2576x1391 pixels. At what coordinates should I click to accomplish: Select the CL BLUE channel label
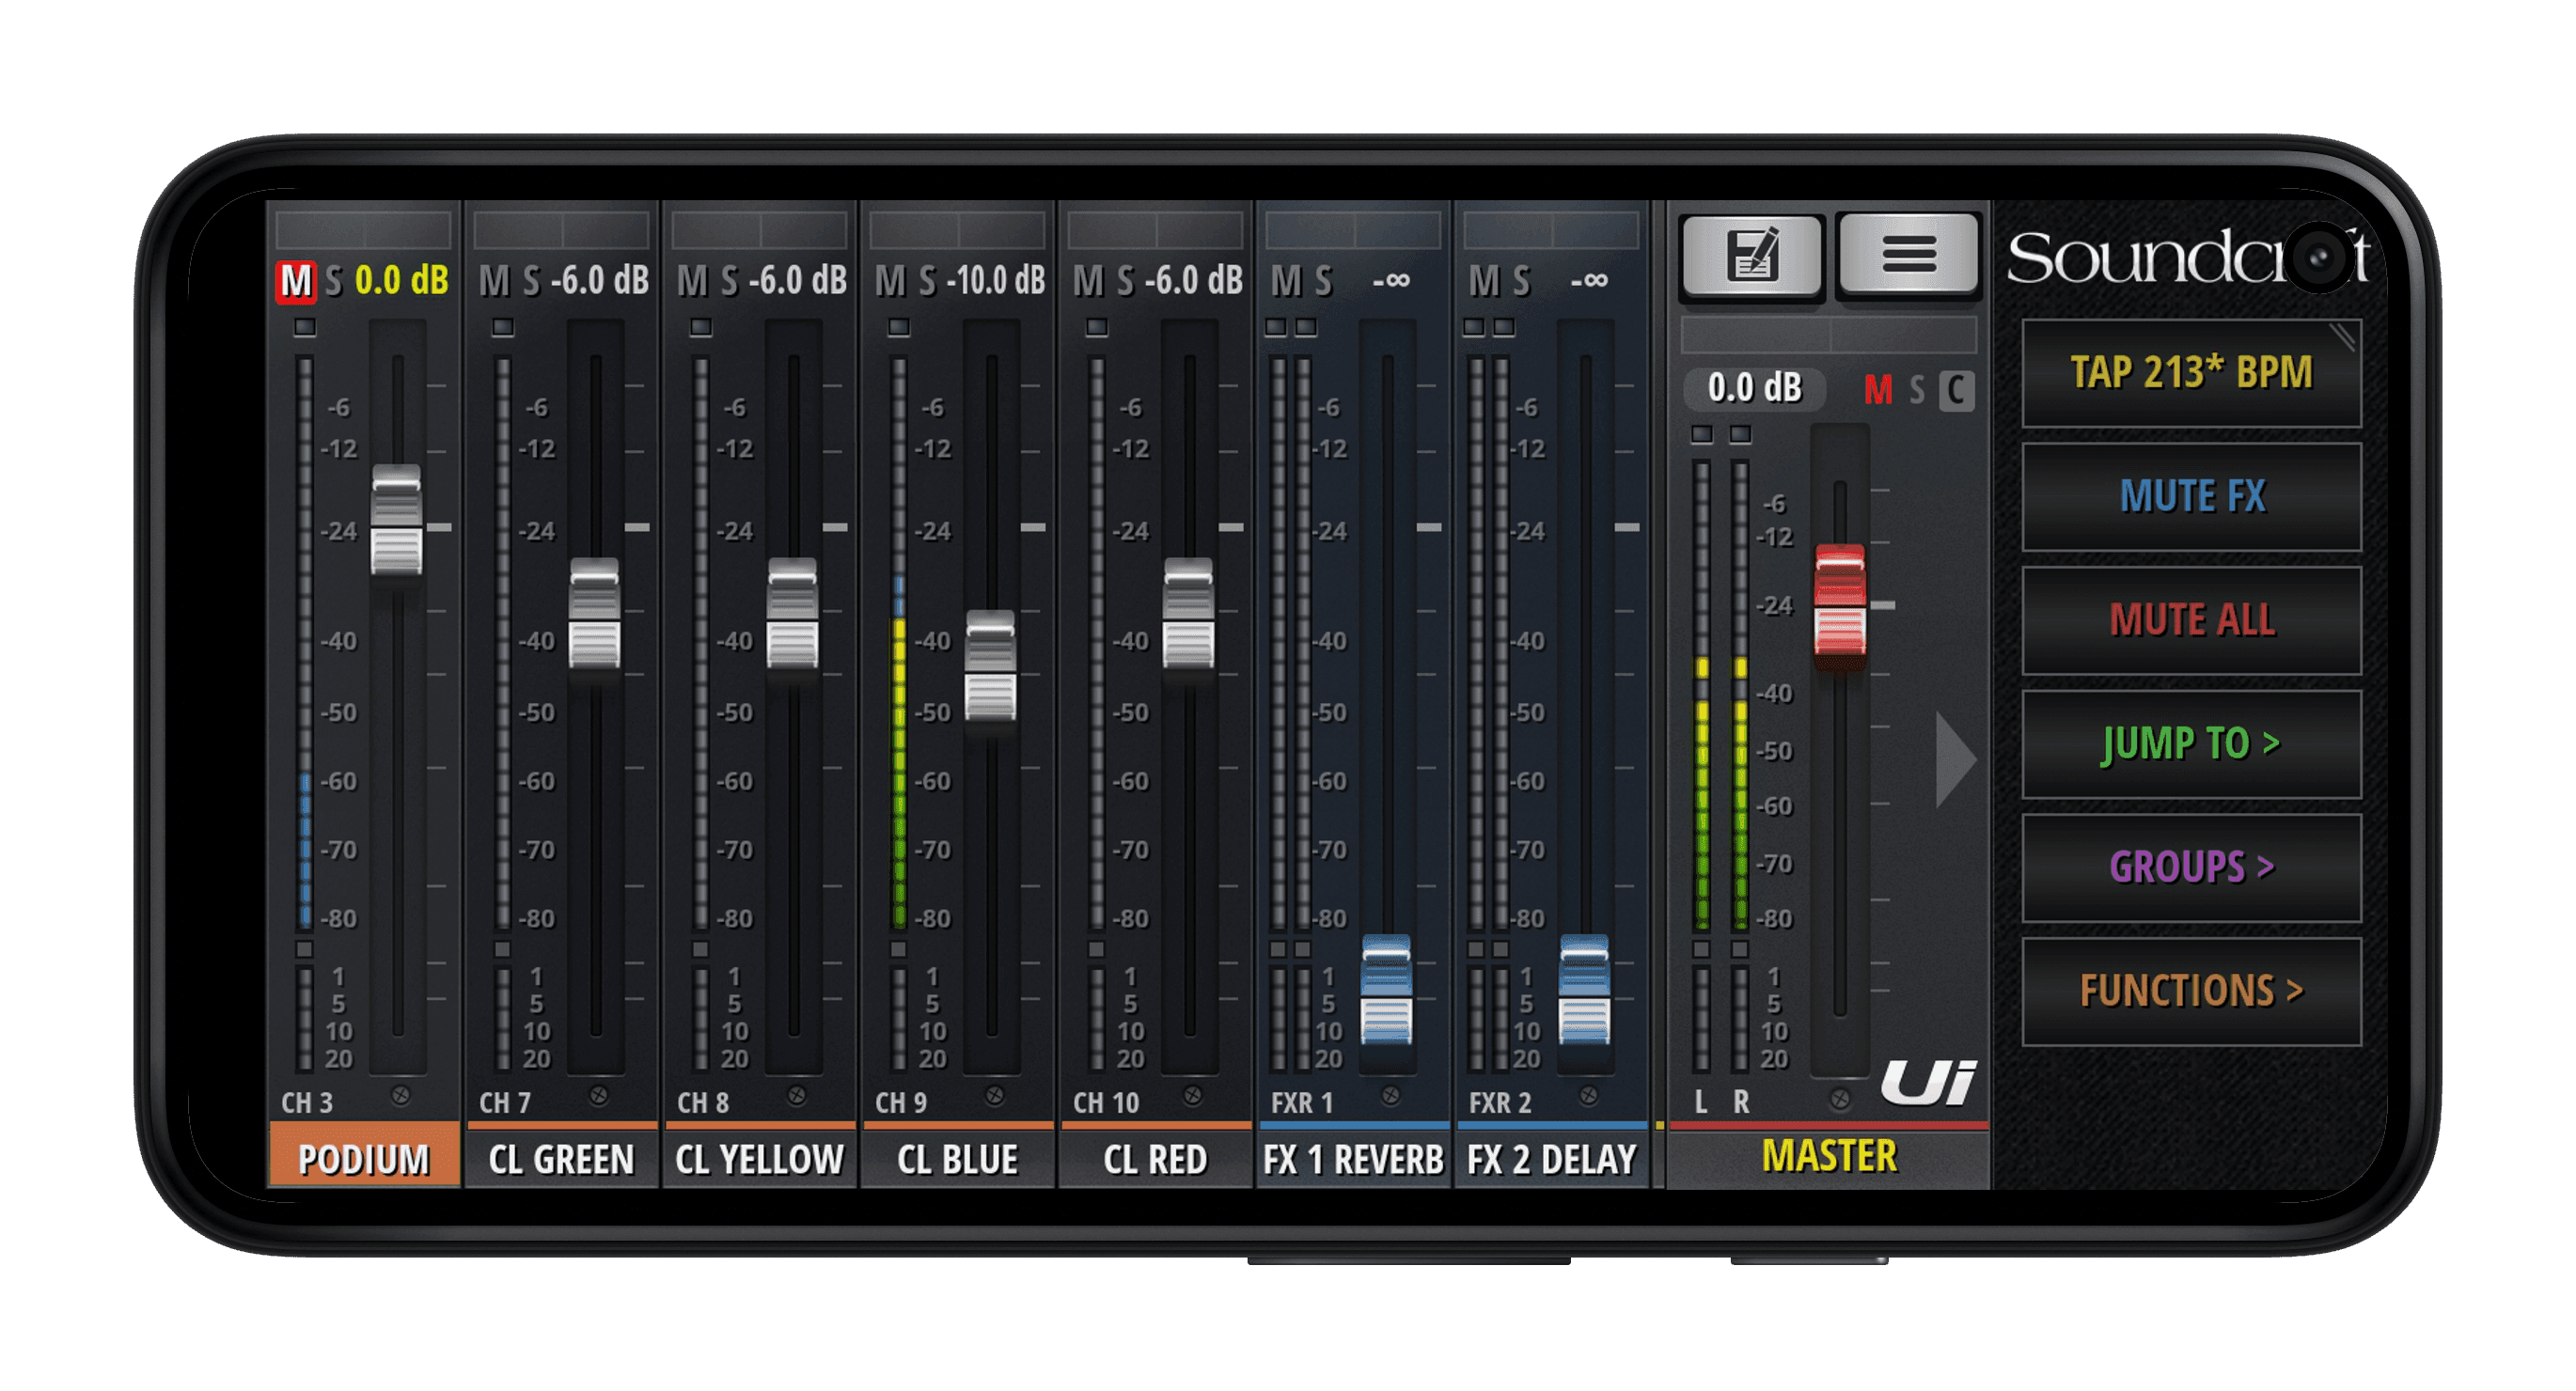[x=957, y=1159]
